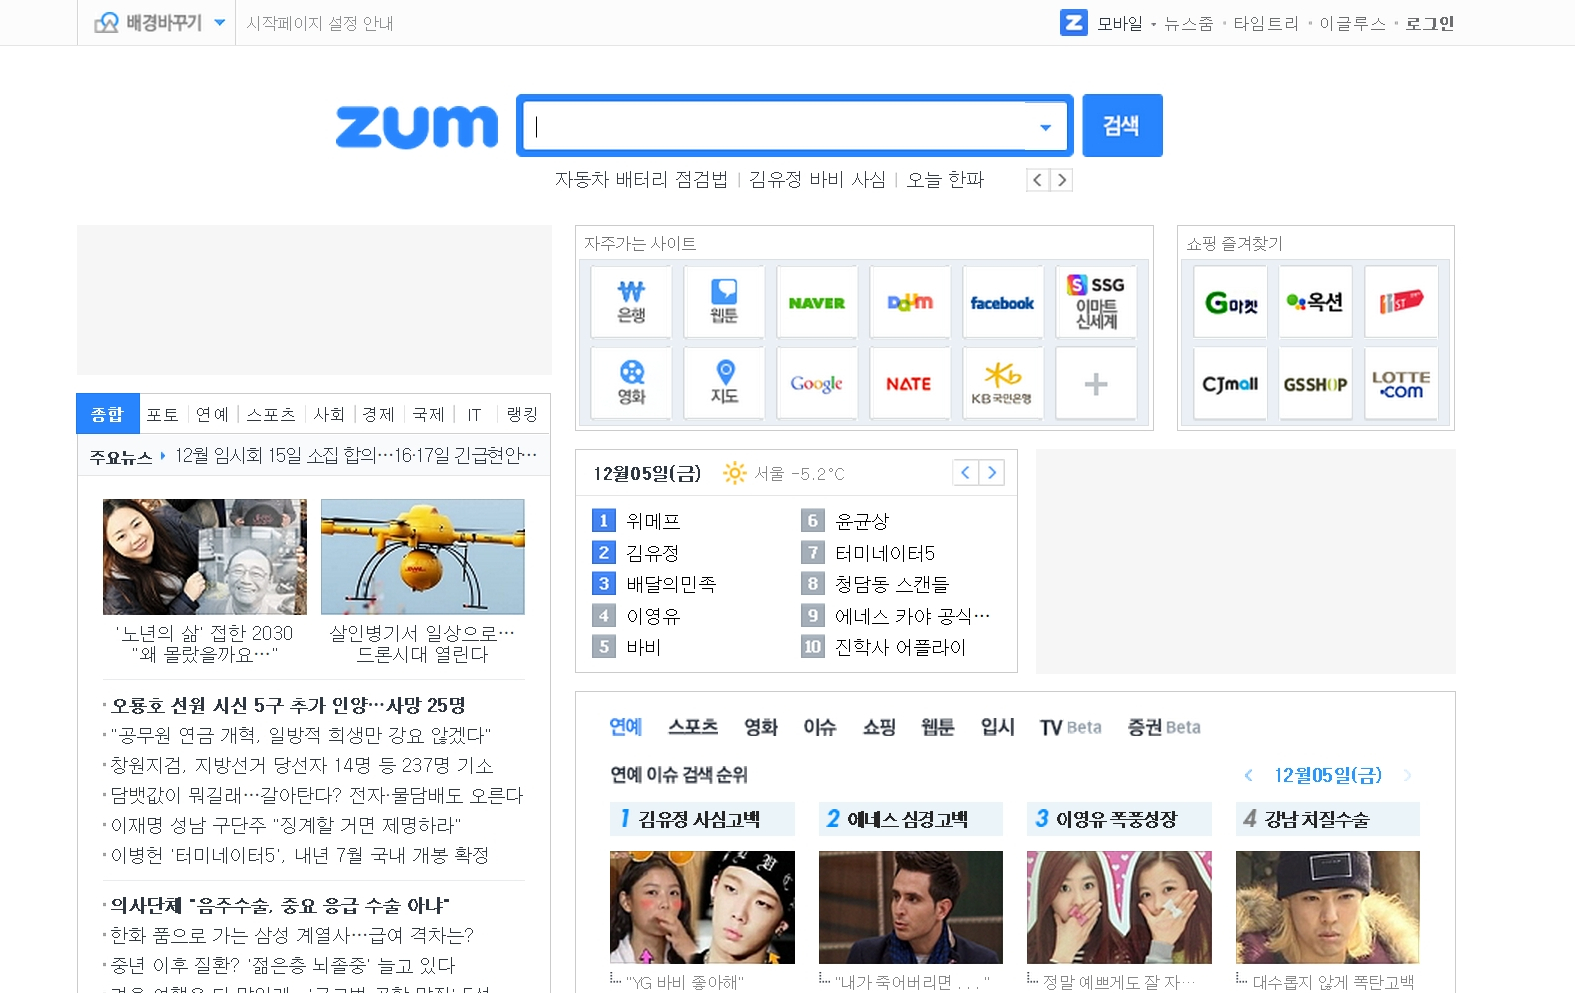The image size is (1575, 993).
Task: Switch to the 웹툰 content tab
Action: click(x=937, y=727)
